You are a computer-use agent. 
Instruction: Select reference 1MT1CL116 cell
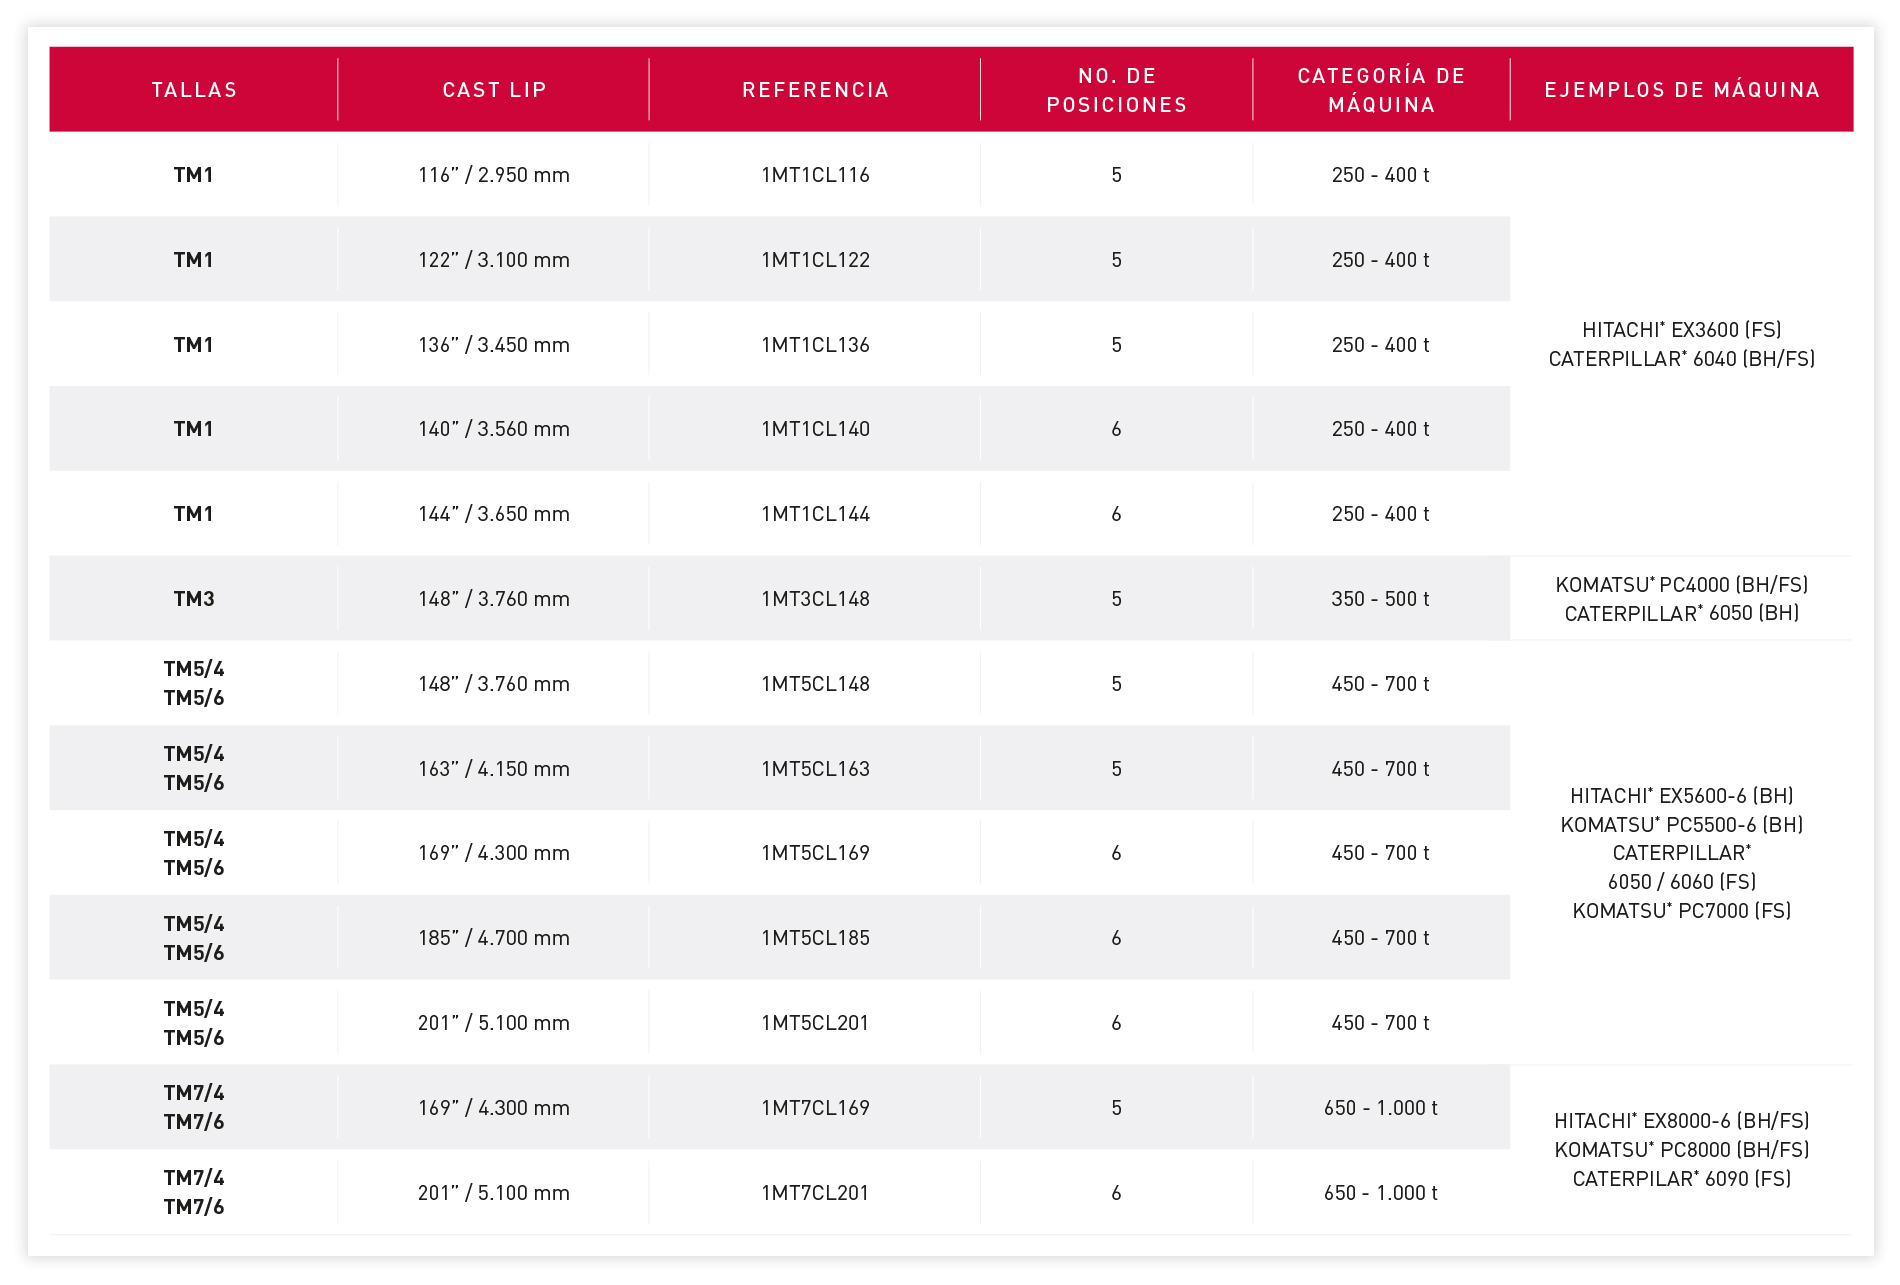click(815, 175)
